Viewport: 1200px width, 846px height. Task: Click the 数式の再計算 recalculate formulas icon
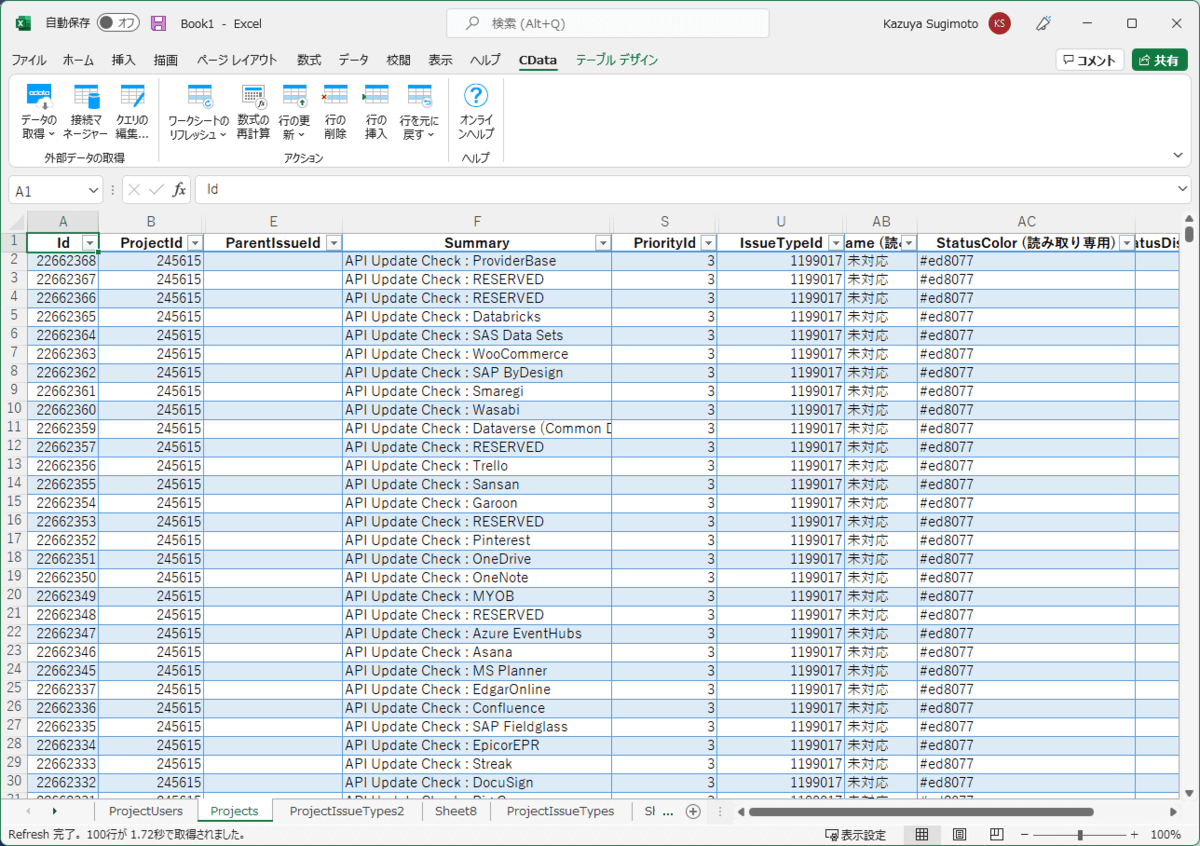click(253, 111)
